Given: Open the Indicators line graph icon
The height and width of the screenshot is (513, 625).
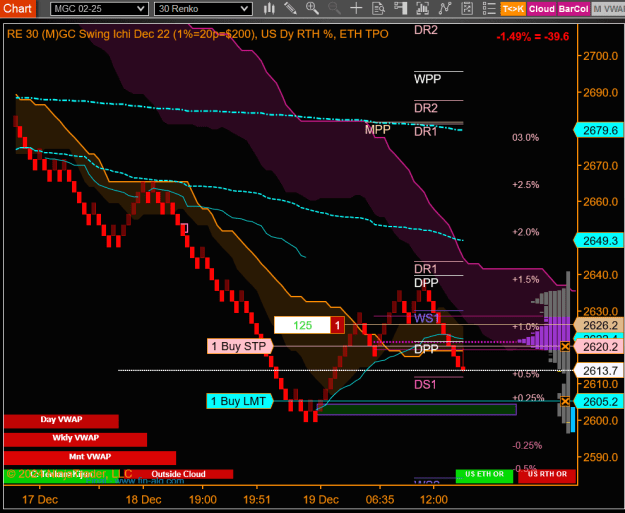Looking at the screenshot, I should 444,8.
